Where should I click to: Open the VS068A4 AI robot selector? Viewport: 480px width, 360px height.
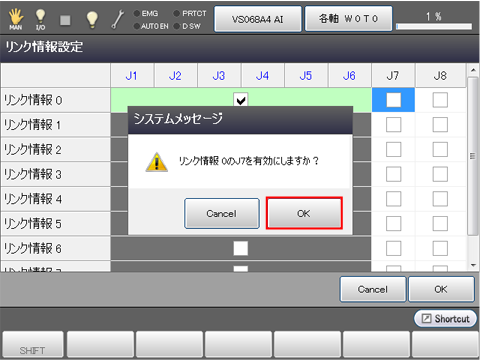coord(258,19)
